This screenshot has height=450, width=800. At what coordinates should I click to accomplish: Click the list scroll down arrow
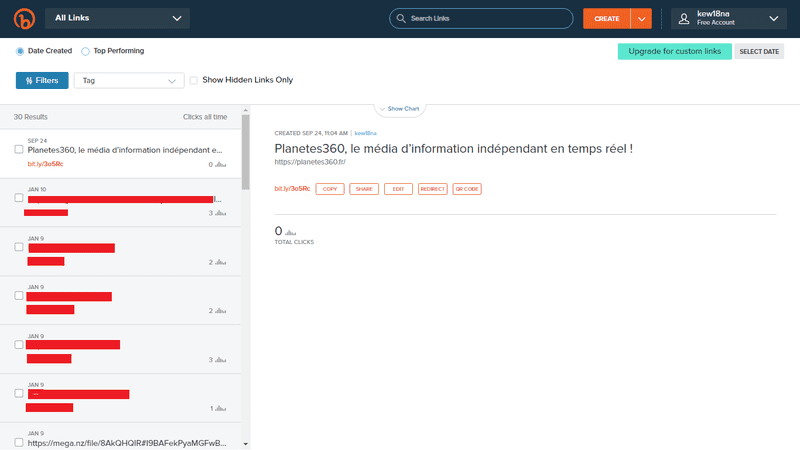tap(245, 444)
